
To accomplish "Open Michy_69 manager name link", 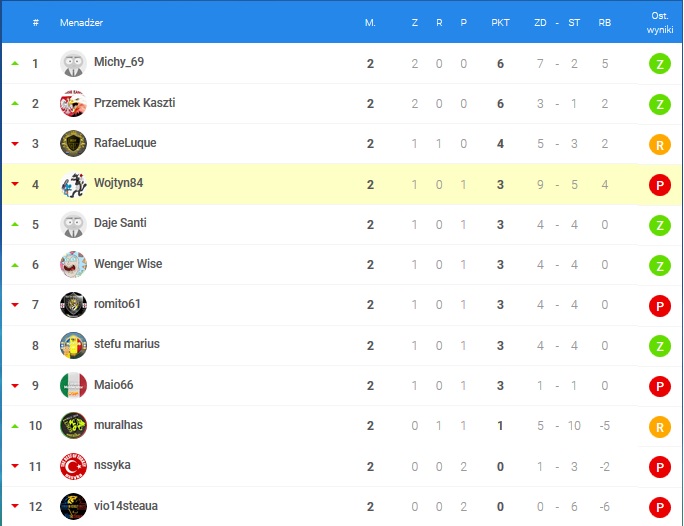I will point(119,62).
